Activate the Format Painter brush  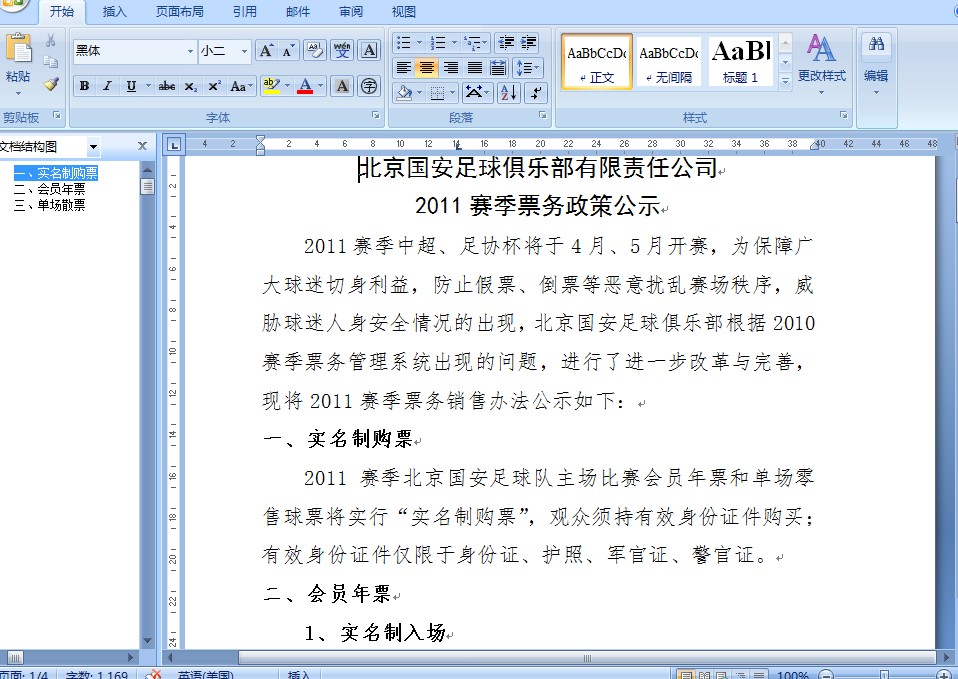pyautogui.click(x=51, y=84)
